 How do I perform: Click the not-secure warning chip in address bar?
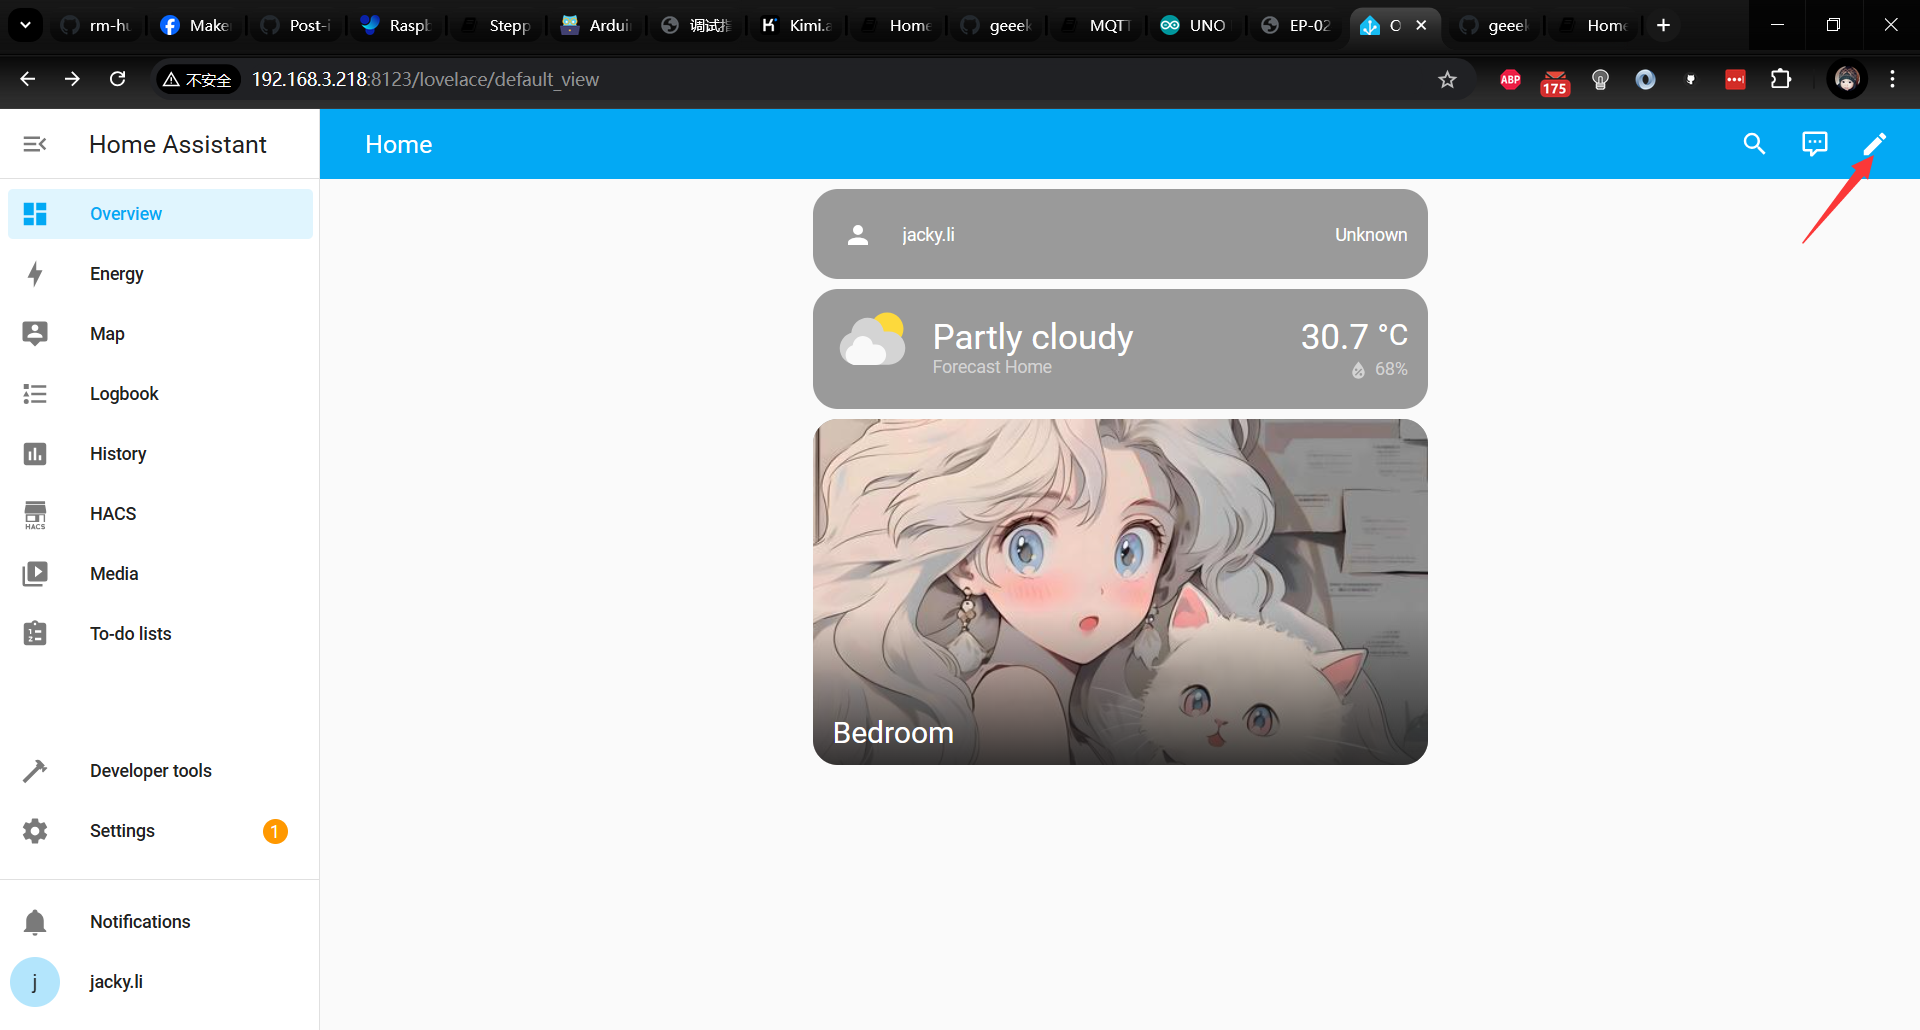(x=197, y=79)
